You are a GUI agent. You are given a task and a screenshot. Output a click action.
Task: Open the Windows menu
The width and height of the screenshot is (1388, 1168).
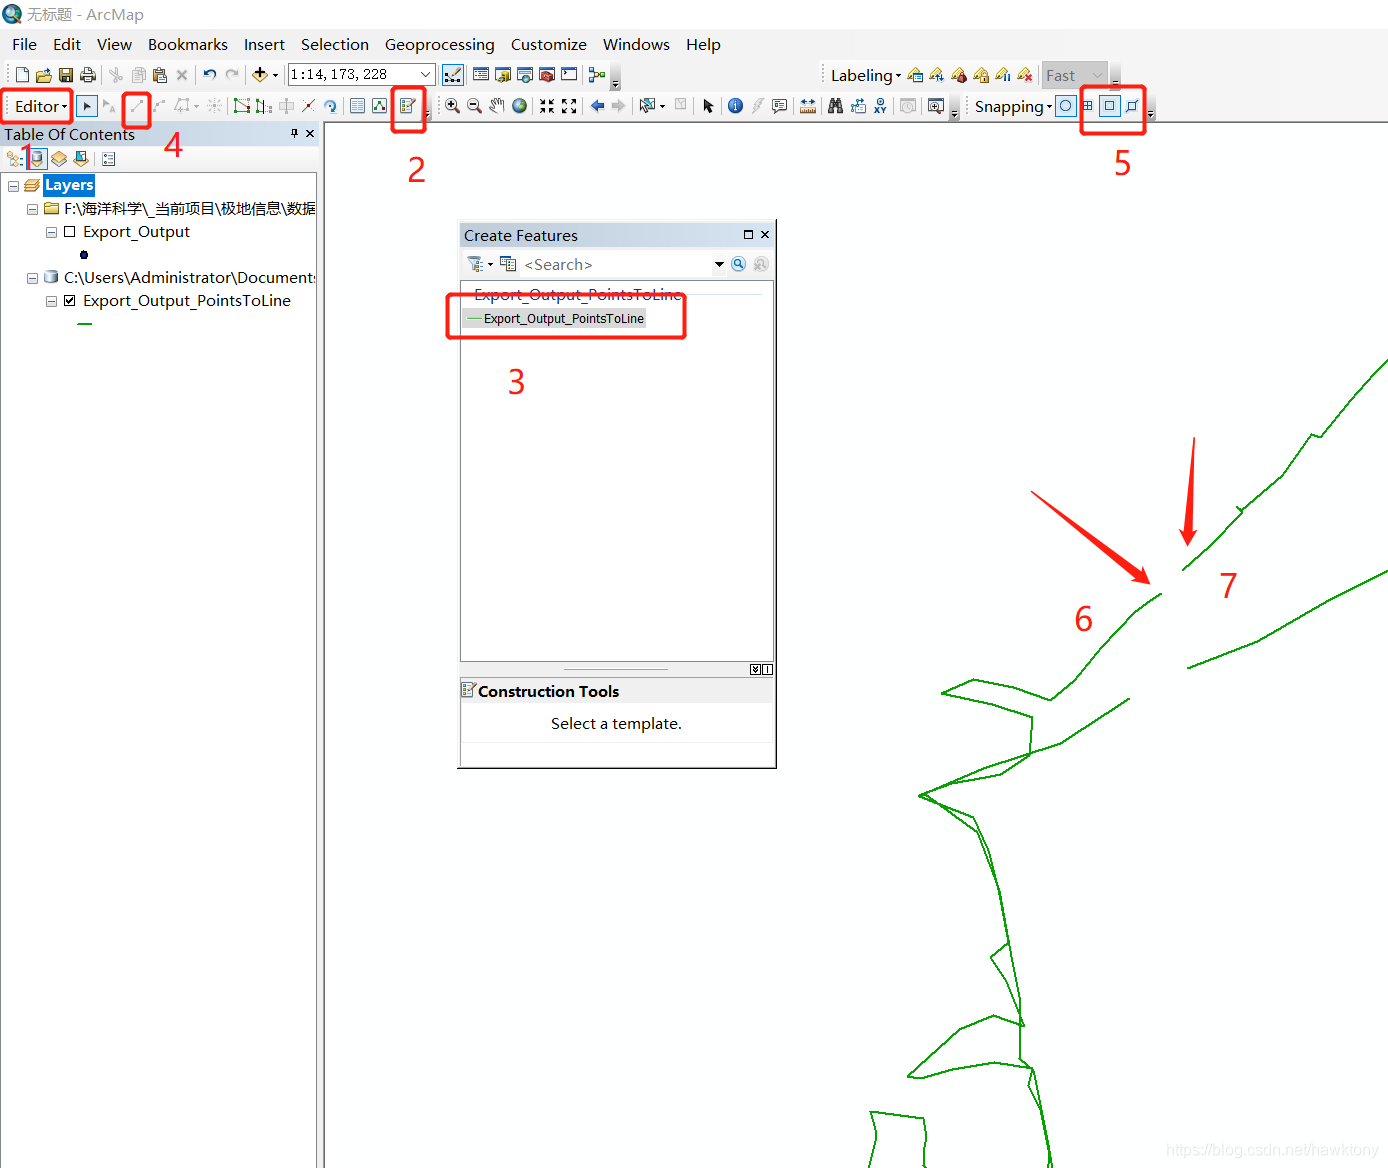pyautogui.click(x=636, y=44)
